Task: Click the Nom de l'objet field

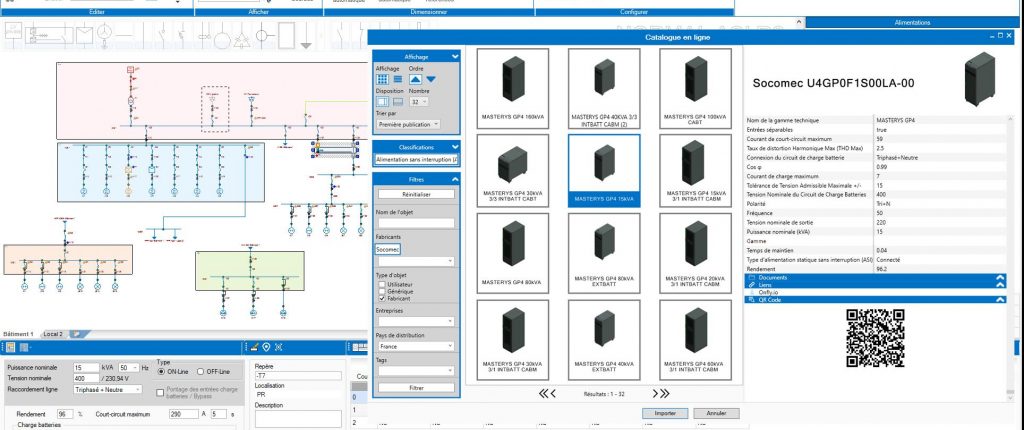Action: pyautogui.click(x=415, y=223)
